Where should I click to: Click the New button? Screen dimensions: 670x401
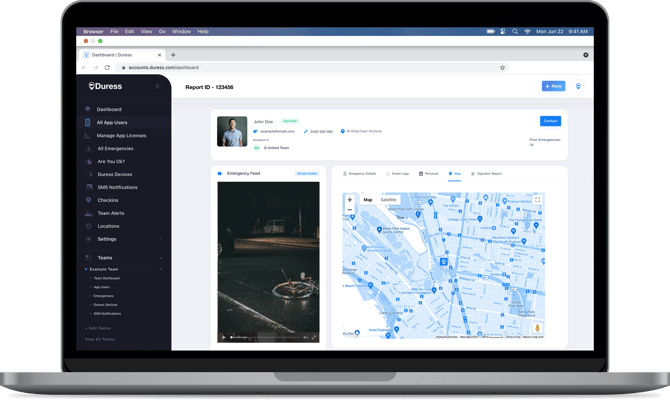coord(553,86)
